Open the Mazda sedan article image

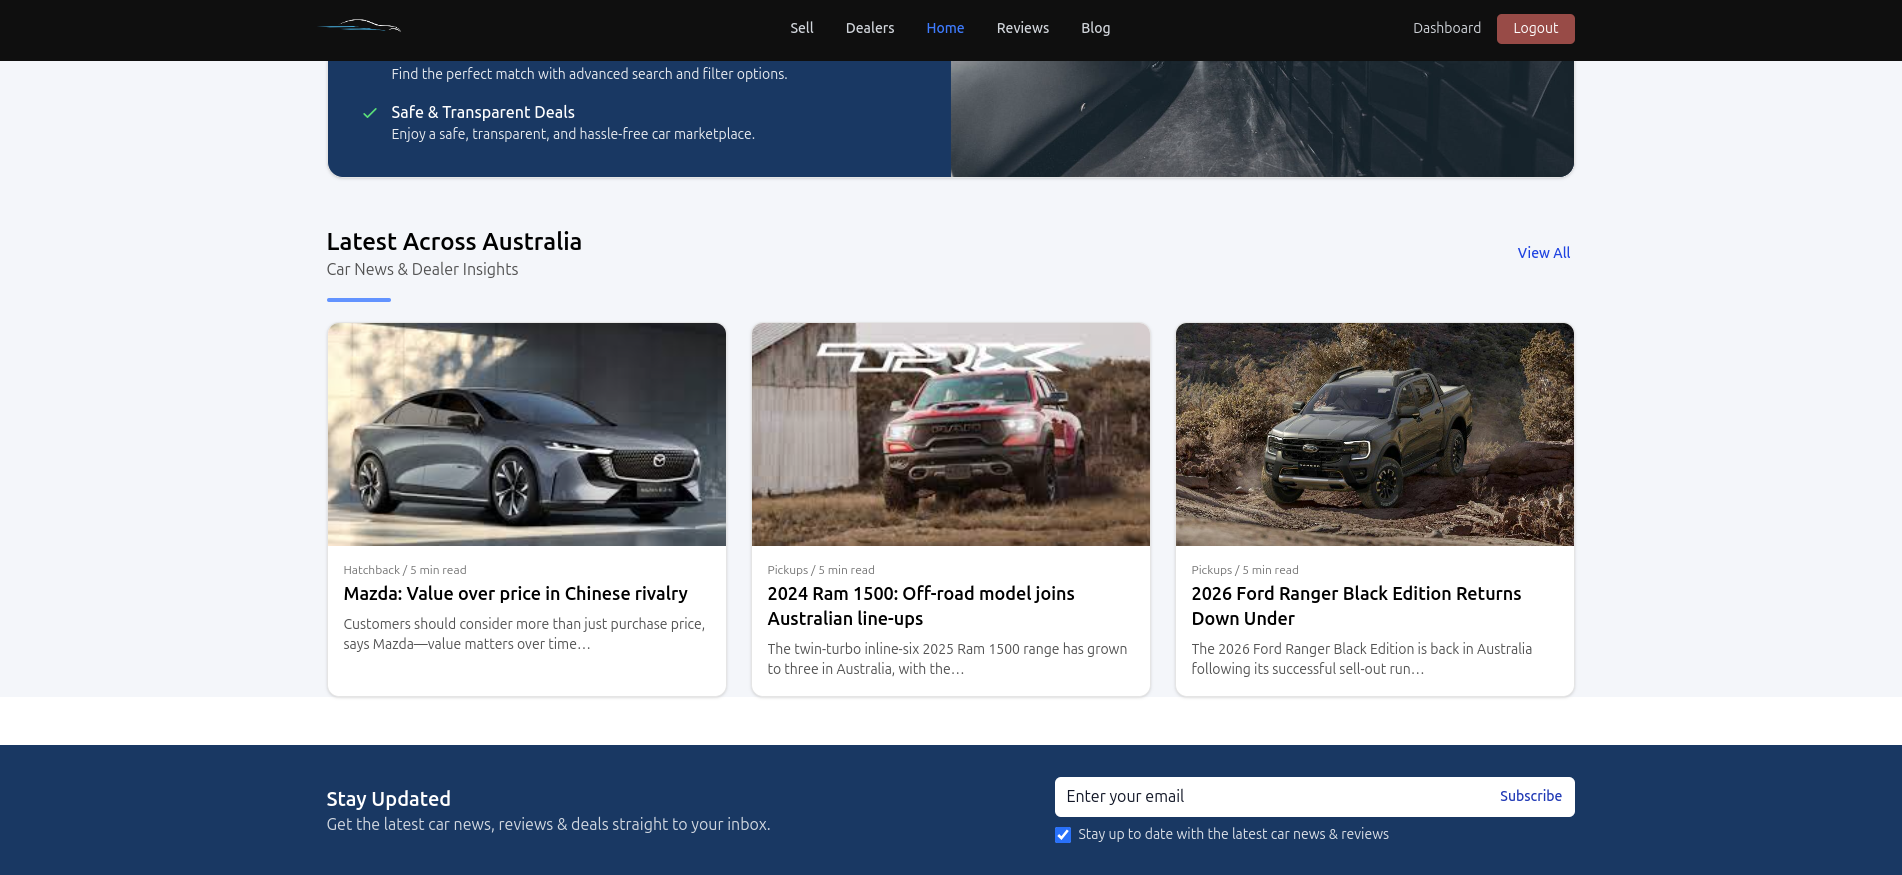(x=527, y=434)
